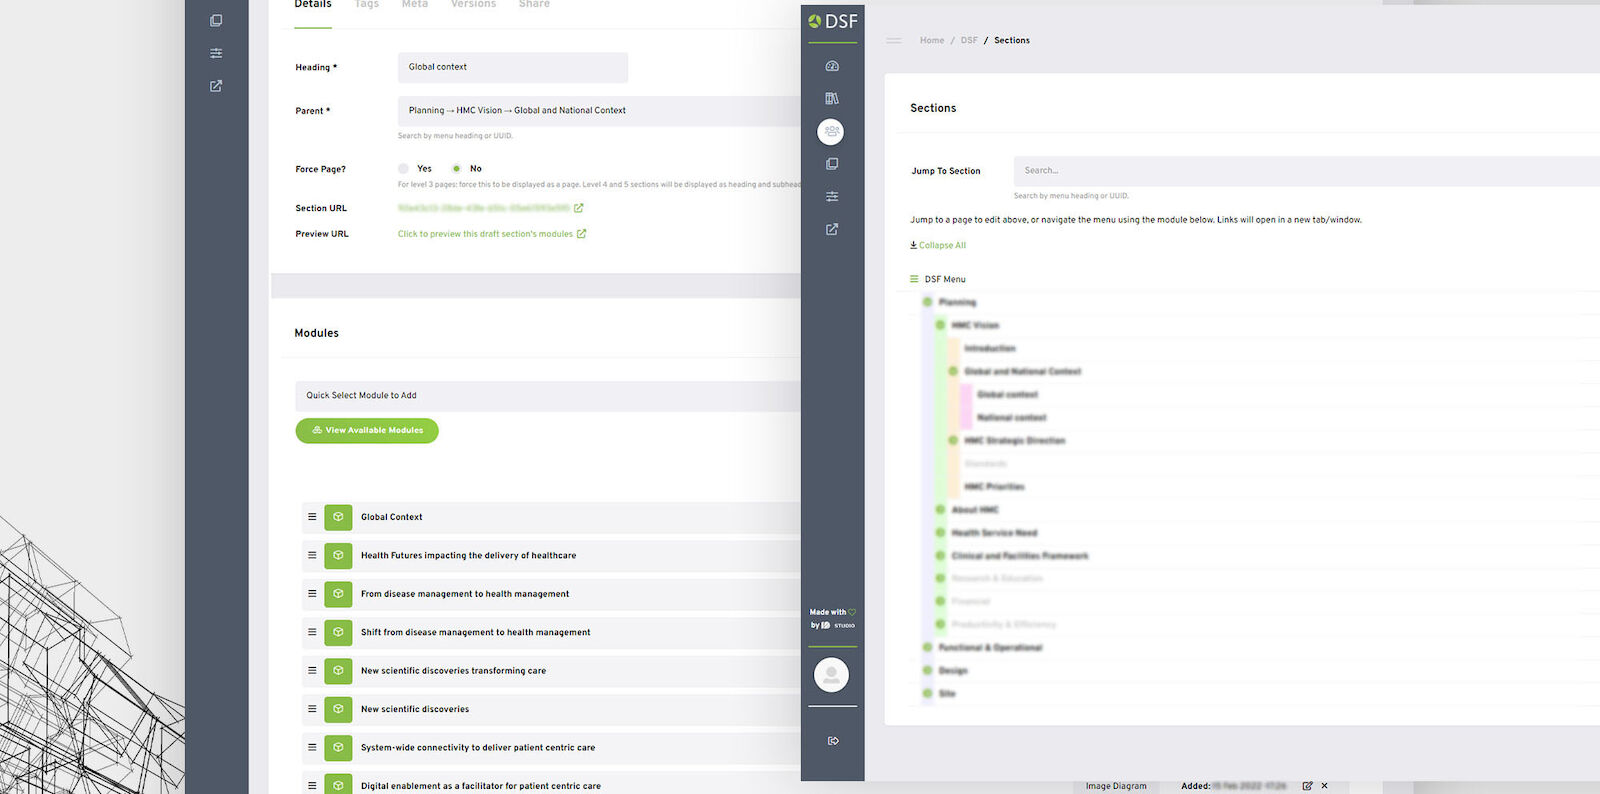Open the user avatar profile icon
Image resolution: width=1600 pixels, height=794 pixels.
[831, 675]
